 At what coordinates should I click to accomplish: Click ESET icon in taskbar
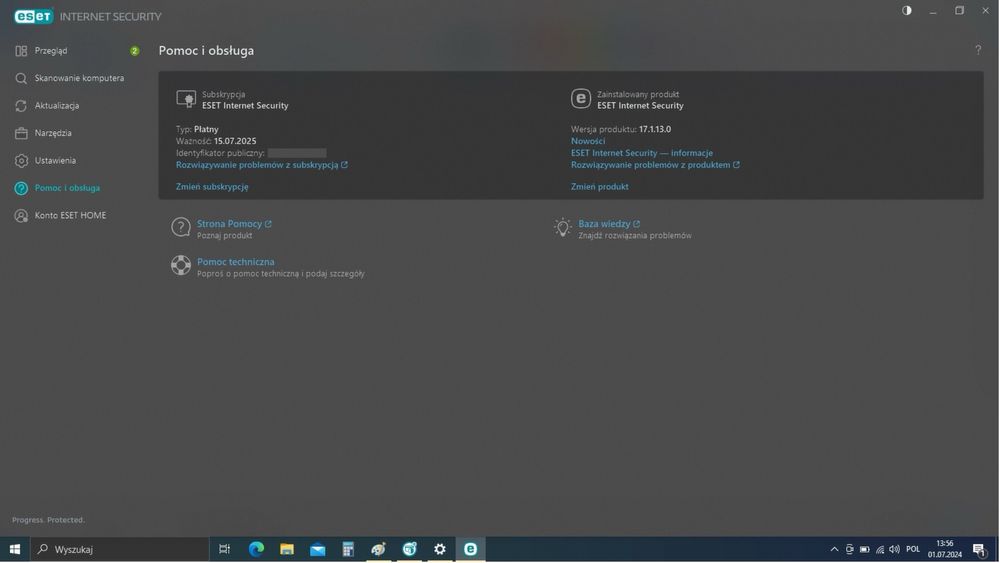point(470,549)
